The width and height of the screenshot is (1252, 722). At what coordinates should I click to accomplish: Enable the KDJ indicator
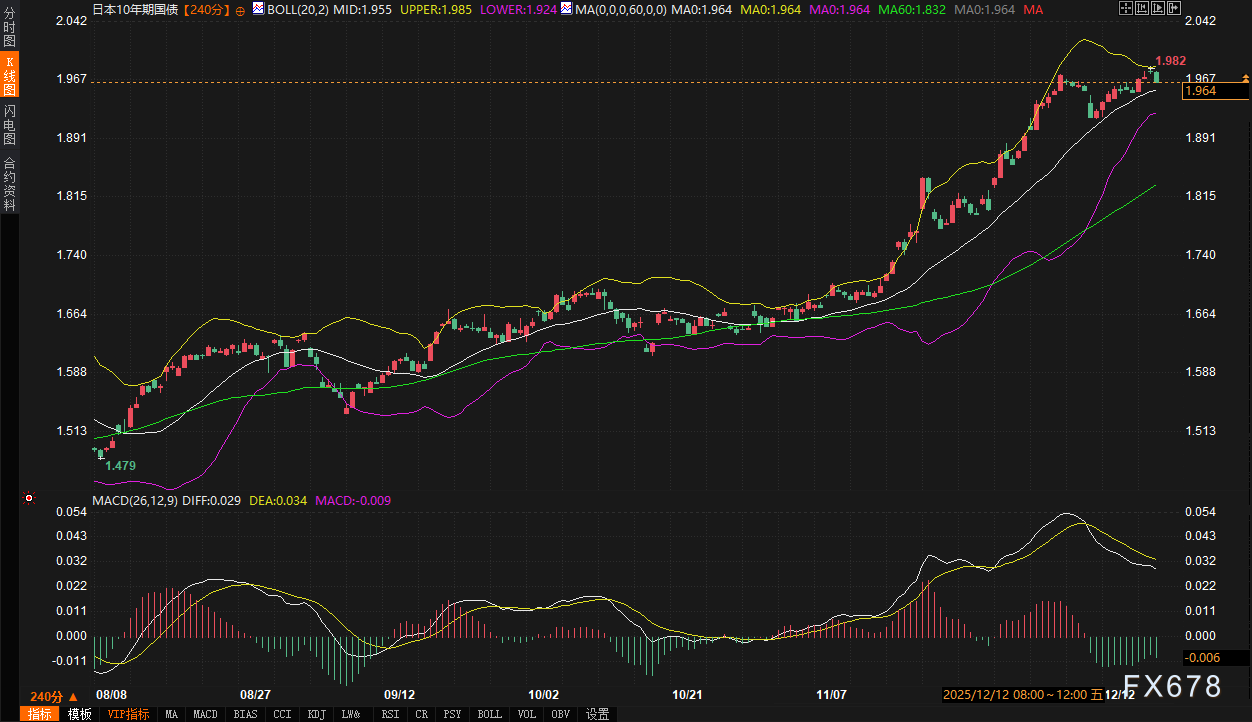tap(317, 714)
